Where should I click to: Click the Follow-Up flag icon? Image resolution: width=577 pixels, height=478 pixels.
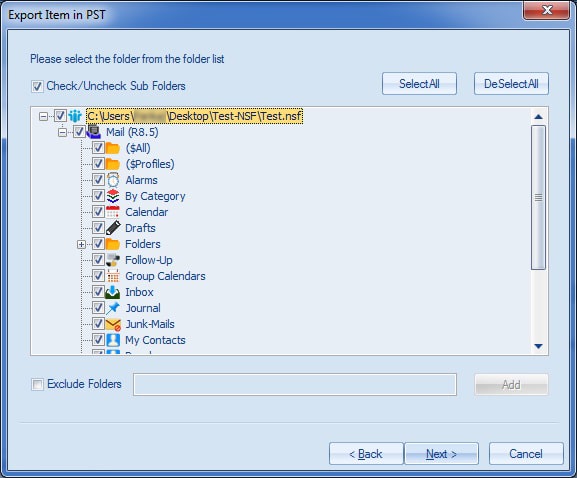113,260
